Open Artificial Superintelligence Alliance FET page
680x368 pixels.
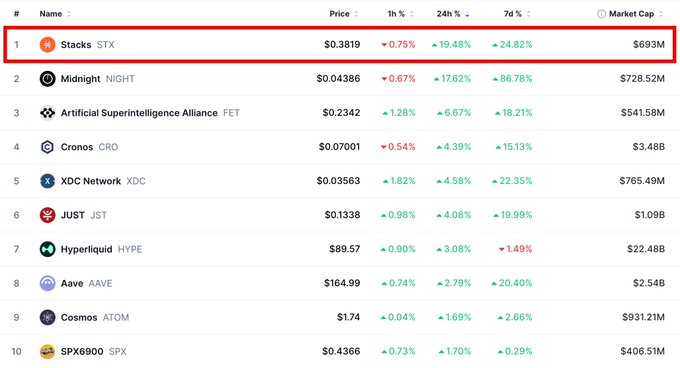pyautogui.click(x=150, y=113)
